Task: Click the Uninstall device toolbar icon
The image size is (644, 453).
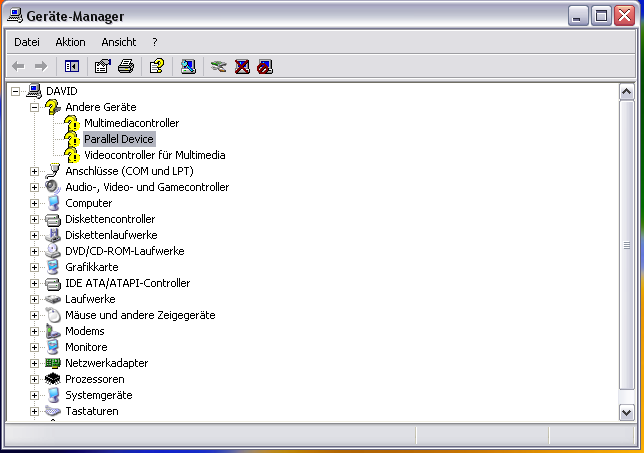Action: click(242, 67)
